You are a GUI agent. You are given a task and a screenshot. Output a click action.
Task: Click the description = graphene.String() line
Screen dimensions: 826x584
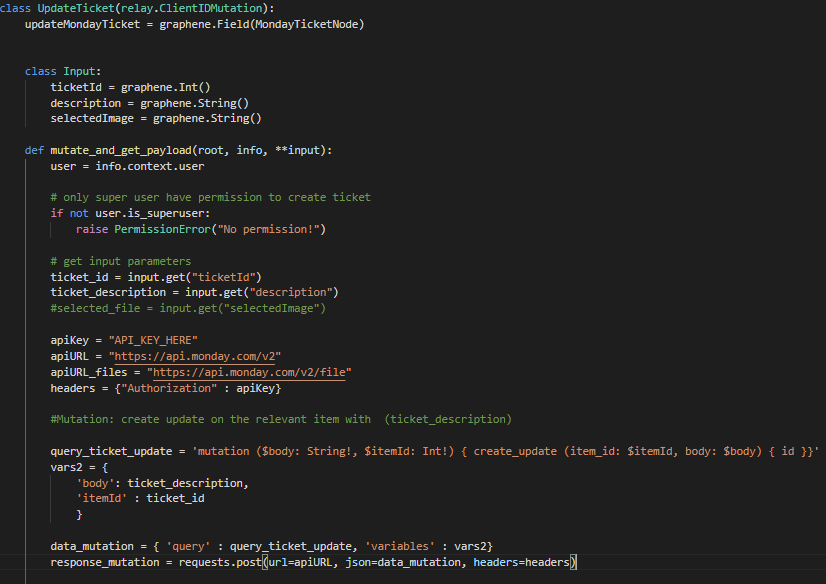(150, 103)
